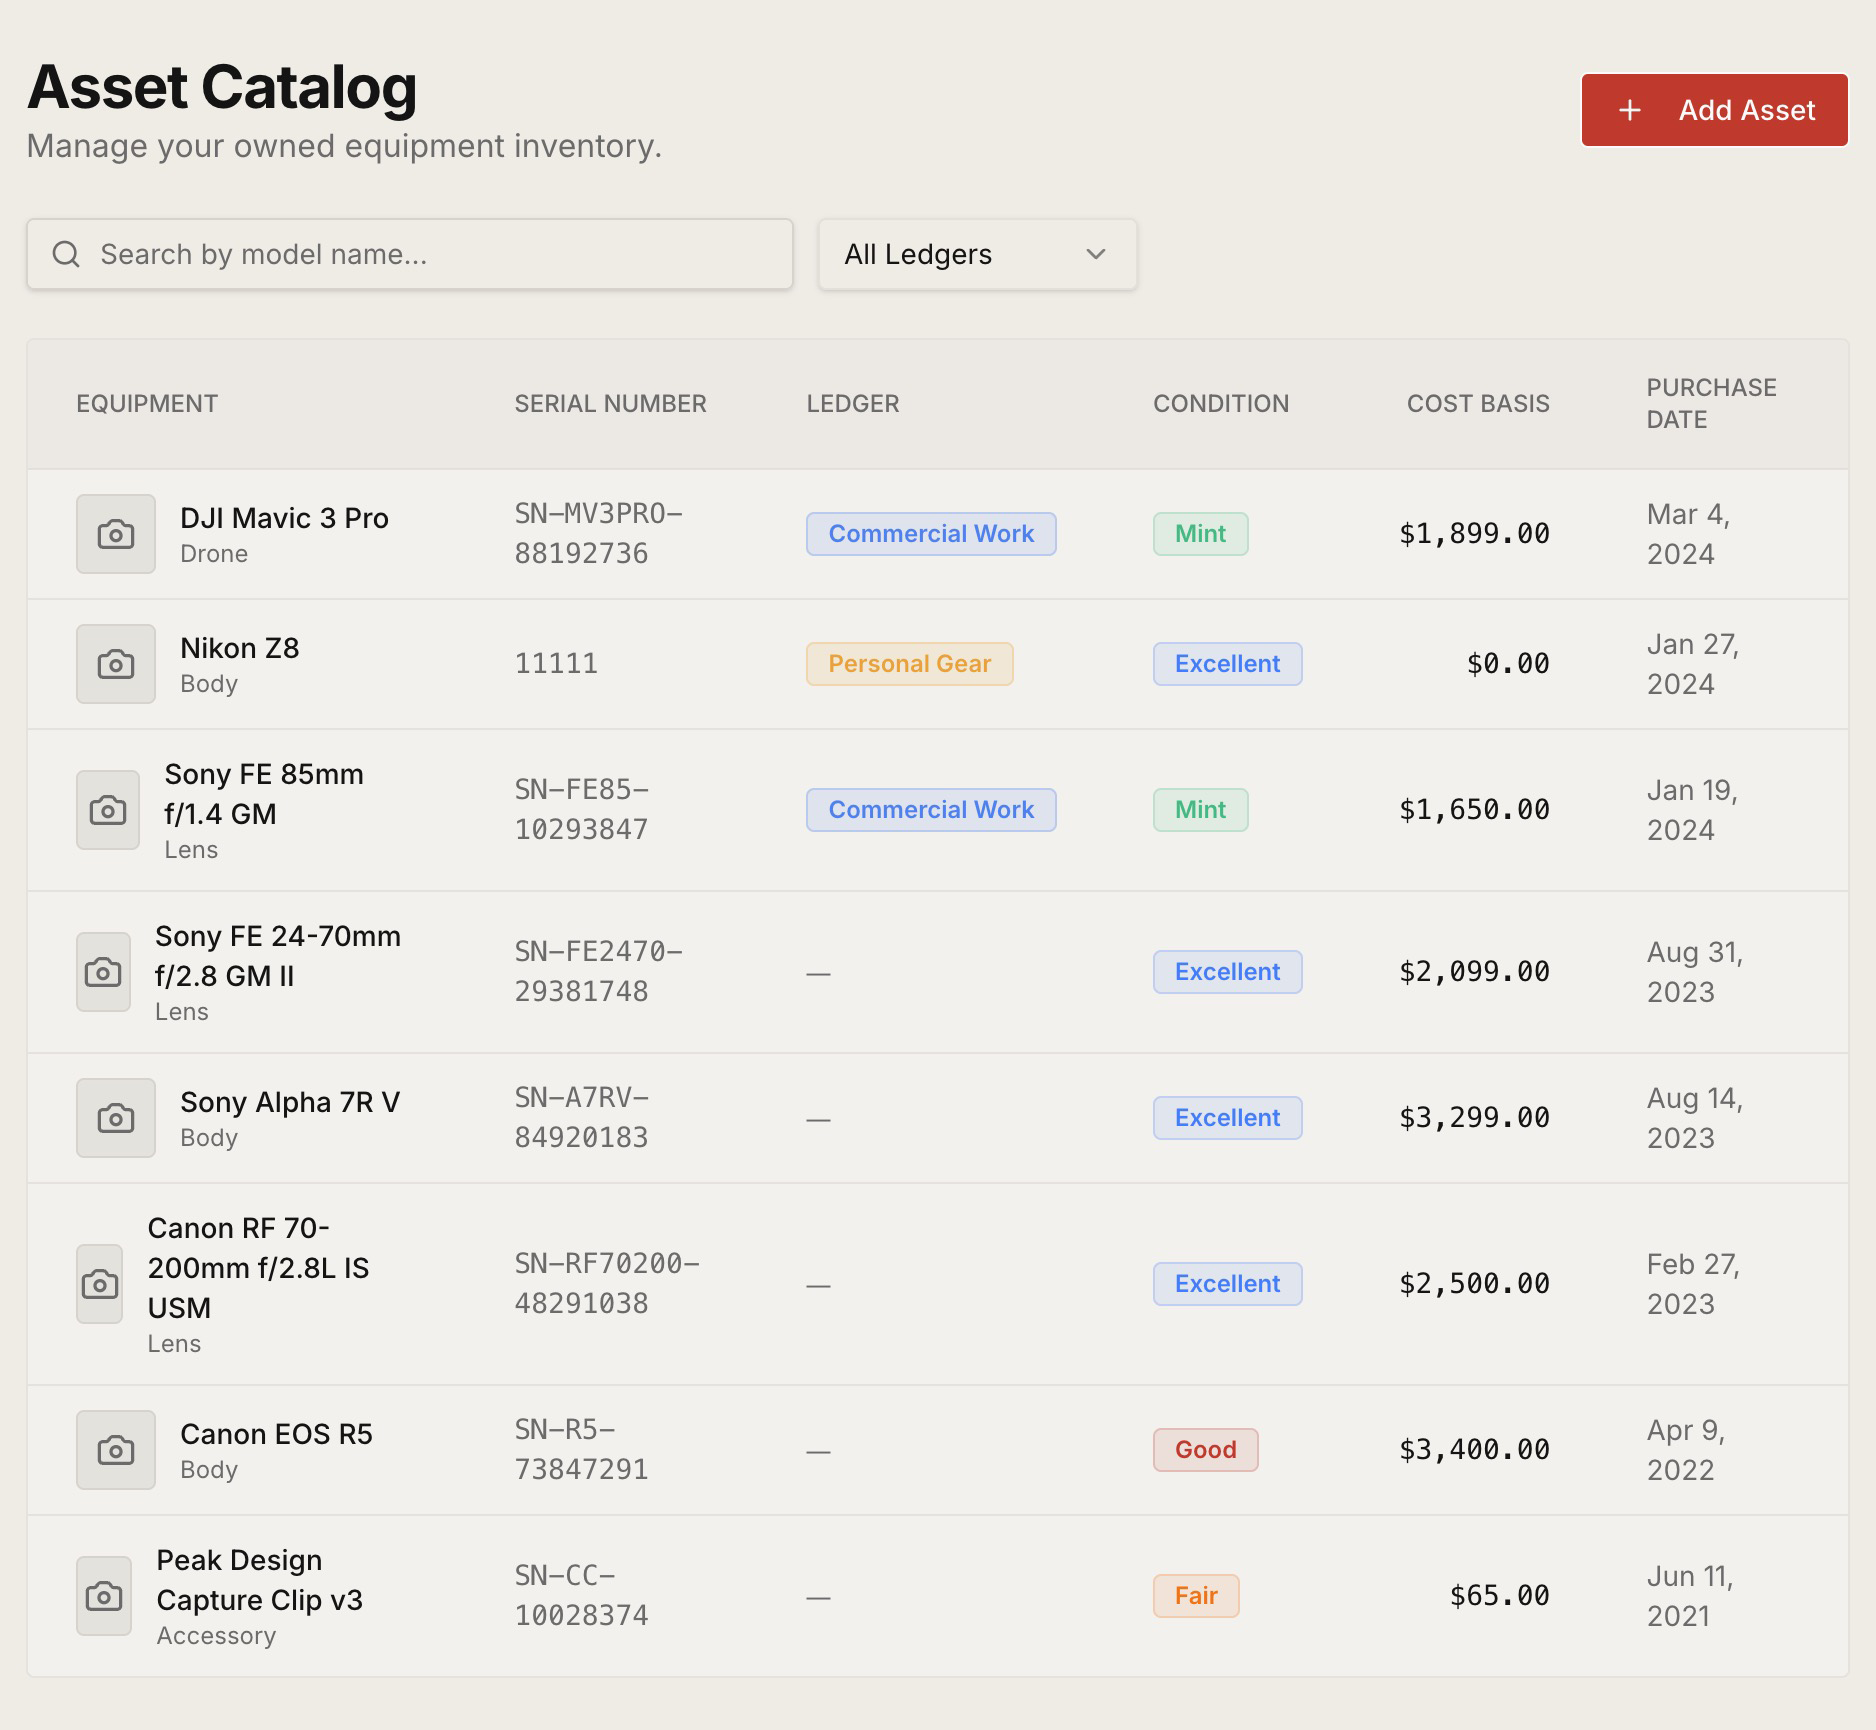Image resolution: width=1876 pixels, height=1730 pixels.
Task: Click Excellent badge on Sony Alpha 7R V row
Action: point(1228,1118)
